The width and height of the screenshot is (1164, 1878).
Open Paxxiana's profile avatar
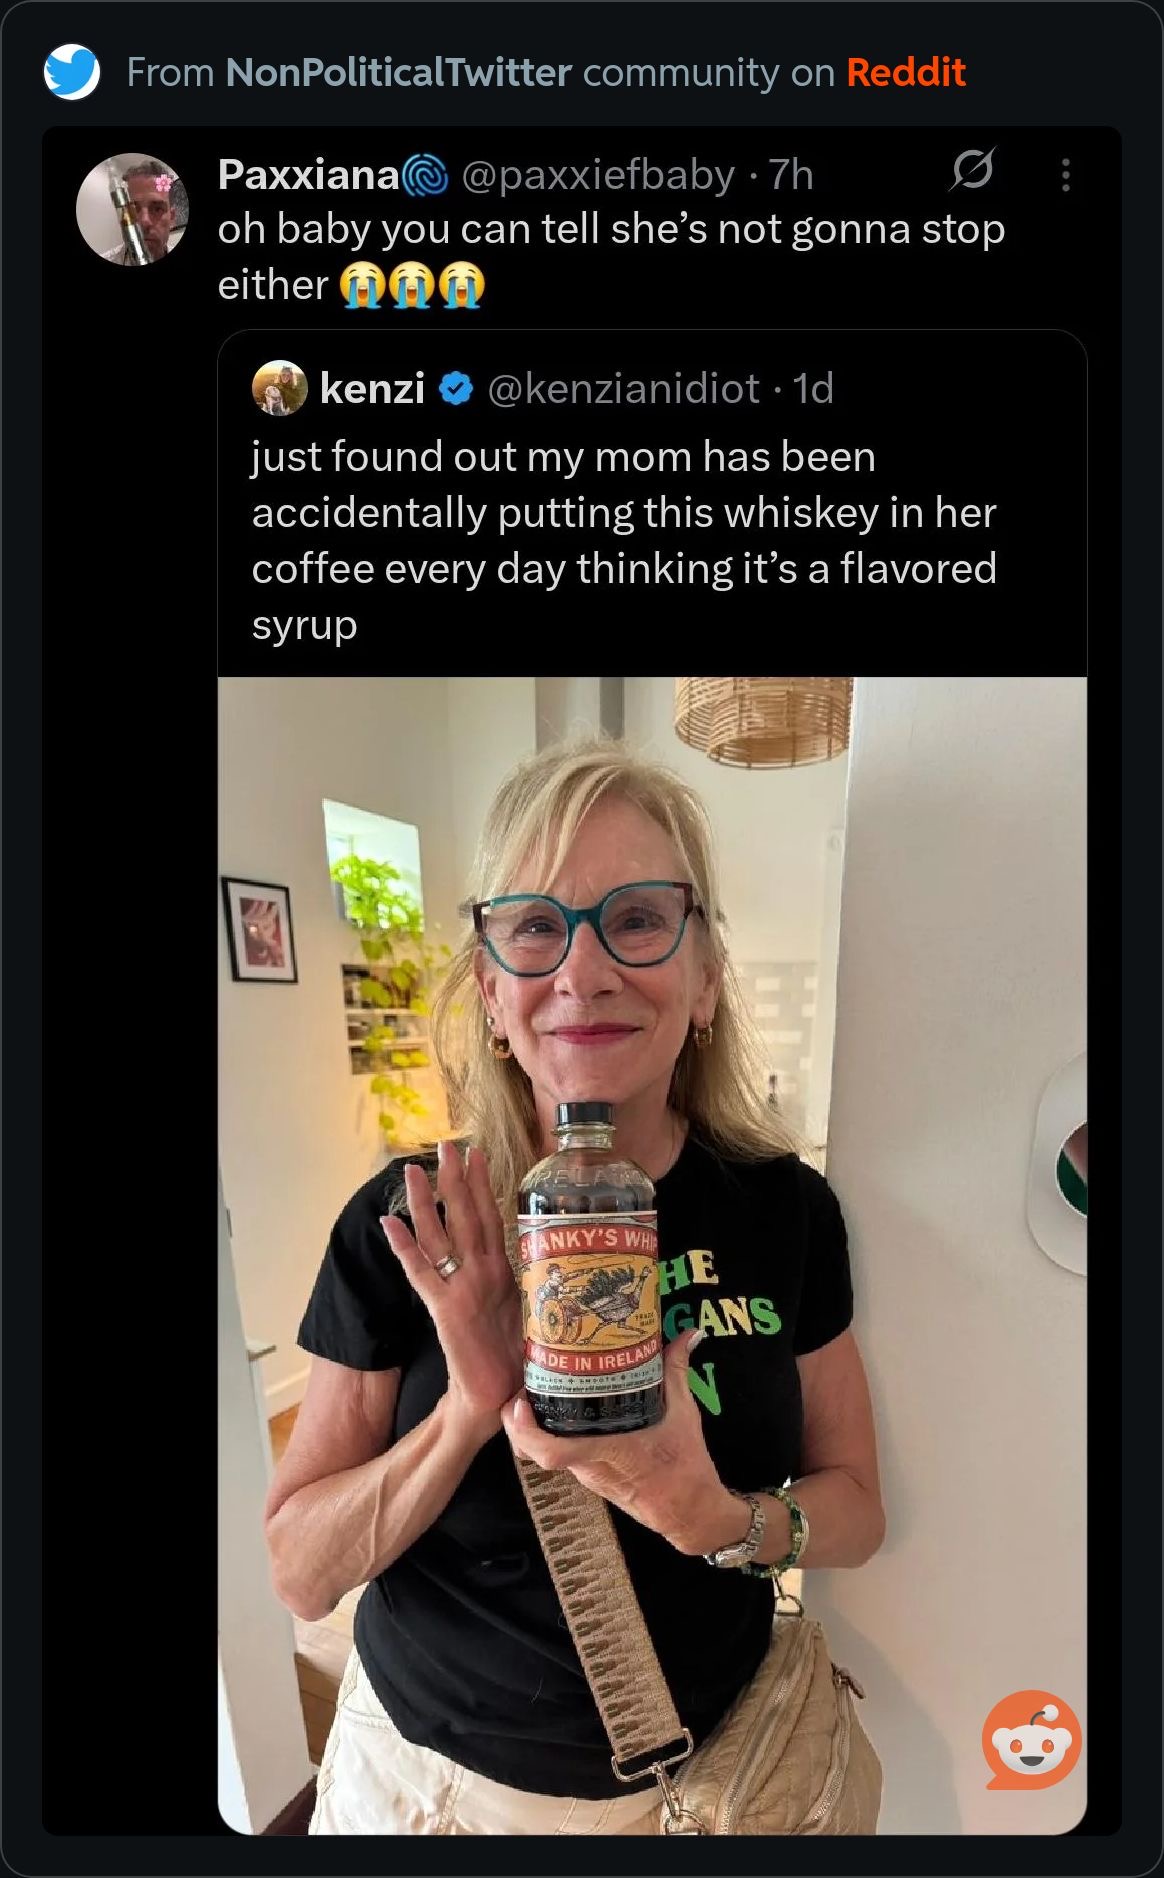point(132,209)
